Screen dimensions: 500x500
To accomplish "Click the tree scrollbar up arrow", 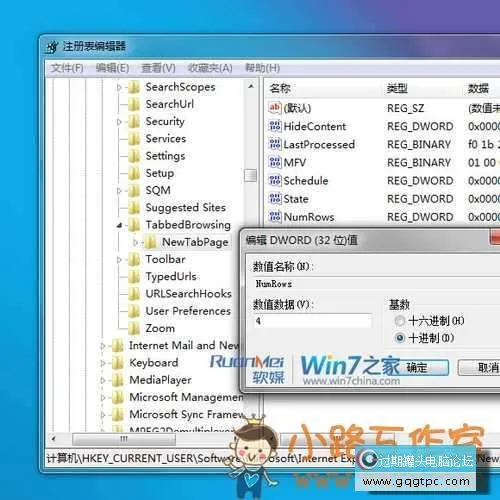I will tap(251, 87).
